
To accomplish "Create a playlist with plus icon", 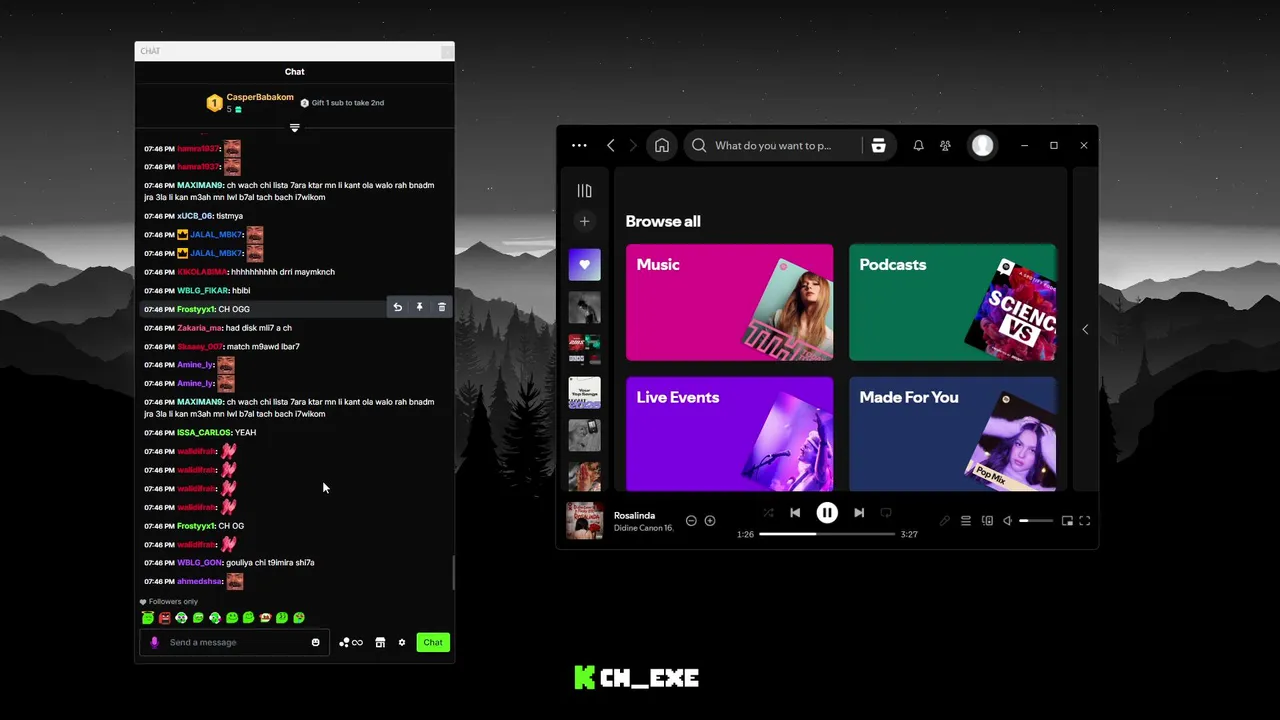I will tap(584, 221).
